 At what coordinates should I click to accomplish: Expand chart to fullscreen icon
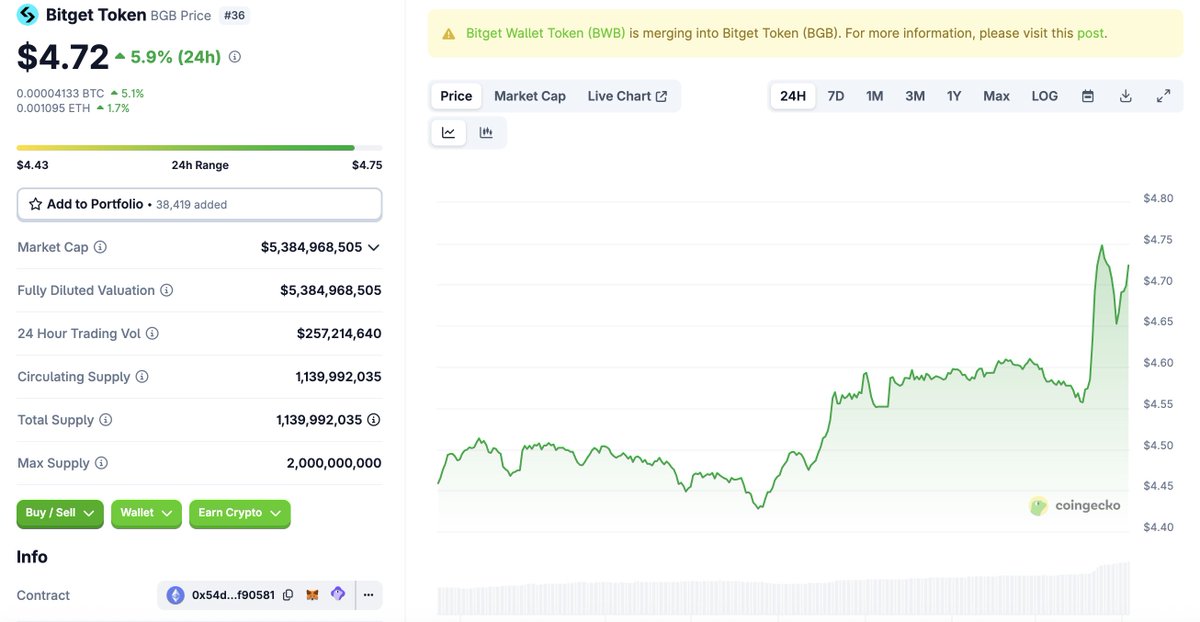1163,96
